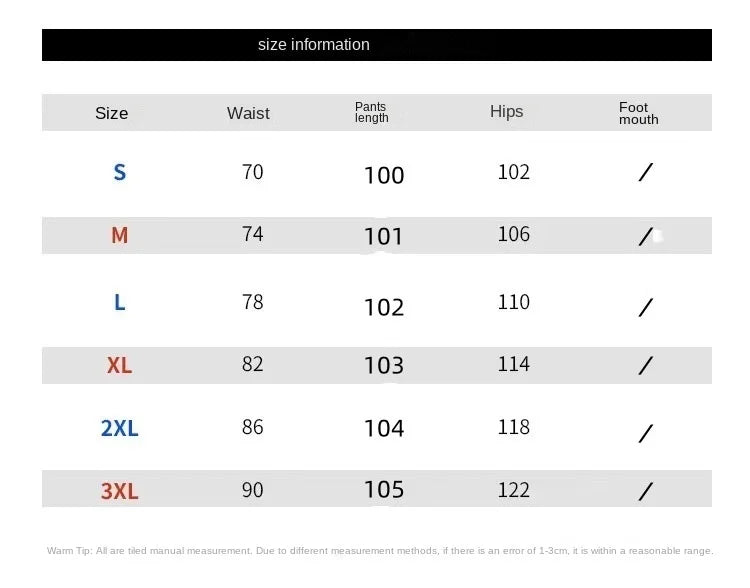
Task: Select the red '3XL' size label
Action: [120, 491]
